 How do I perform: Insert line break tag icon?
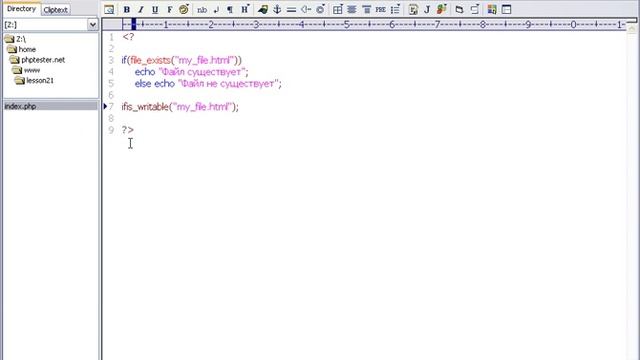pos(216,9)
